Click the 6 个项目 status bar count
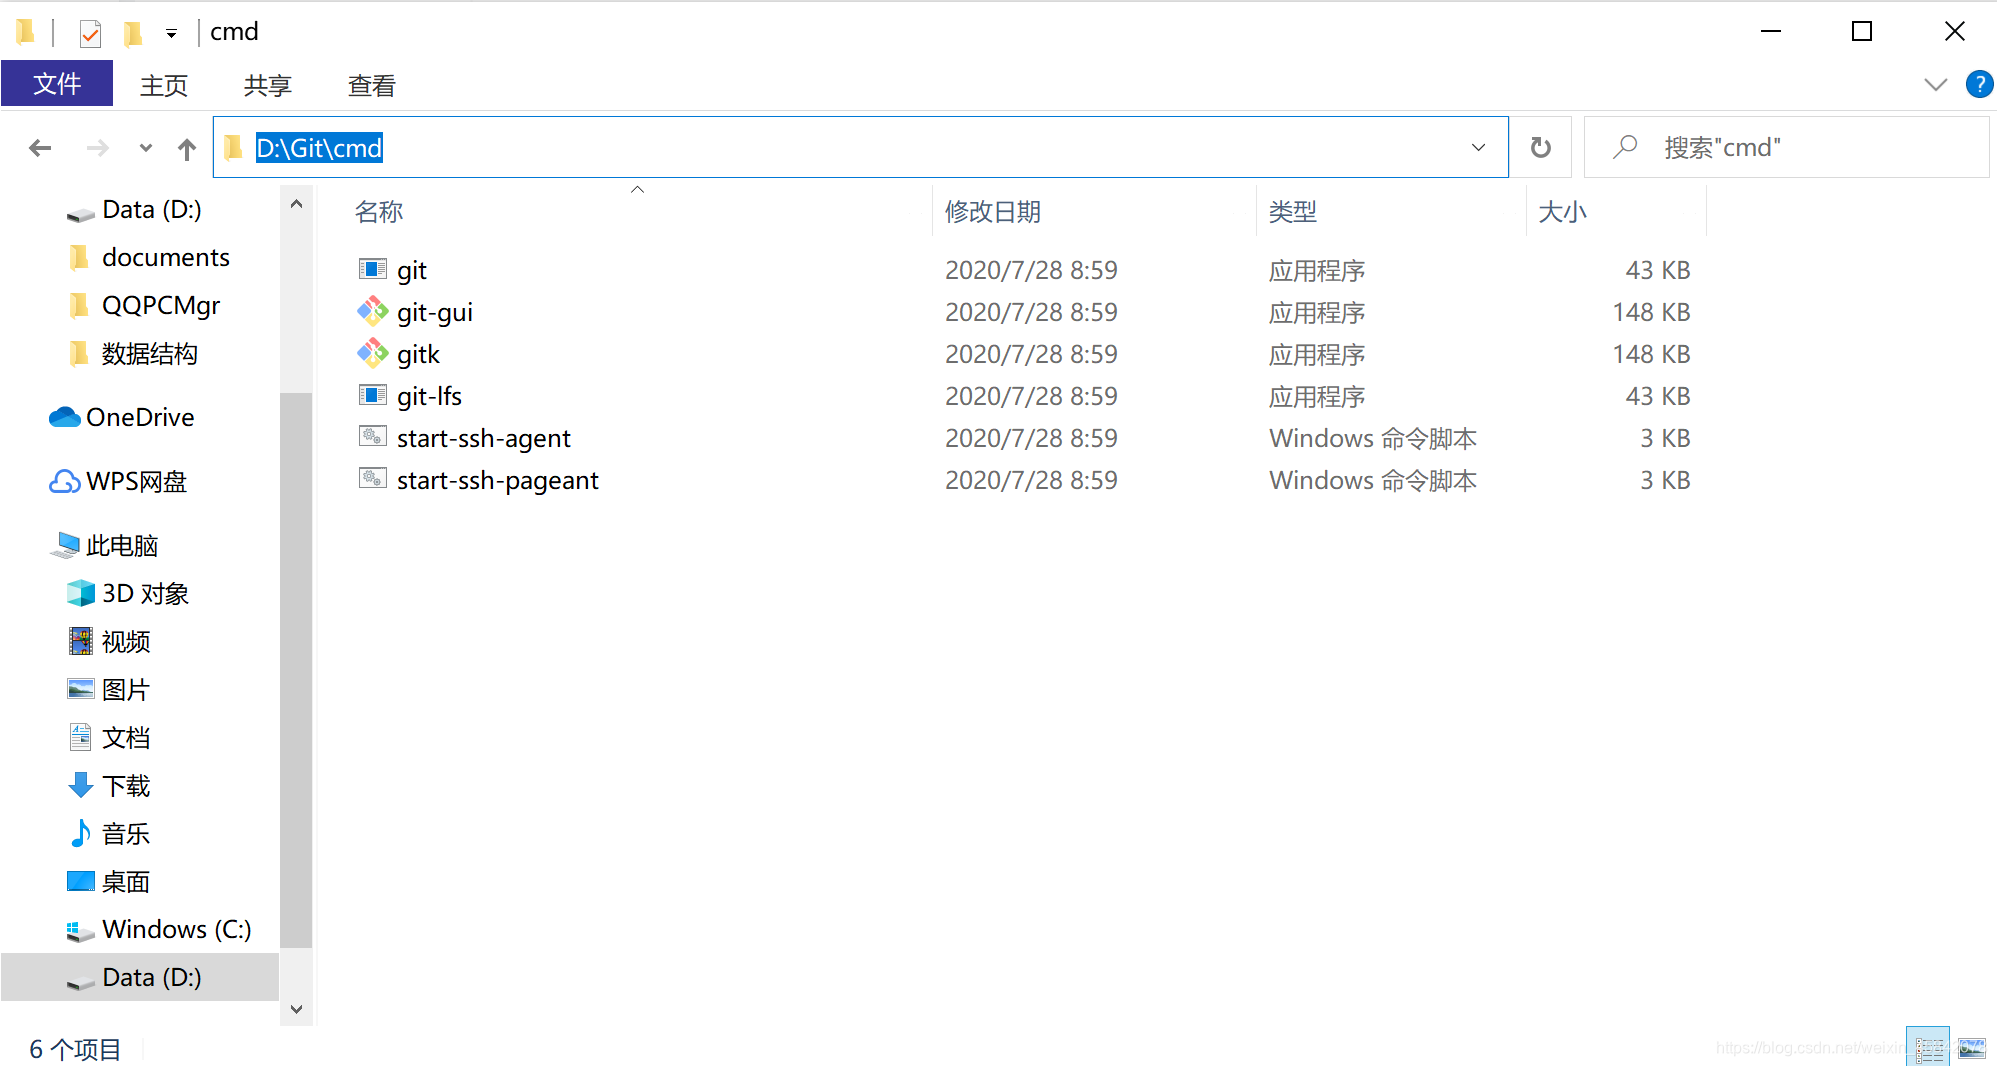 [x=75, y=1049]
